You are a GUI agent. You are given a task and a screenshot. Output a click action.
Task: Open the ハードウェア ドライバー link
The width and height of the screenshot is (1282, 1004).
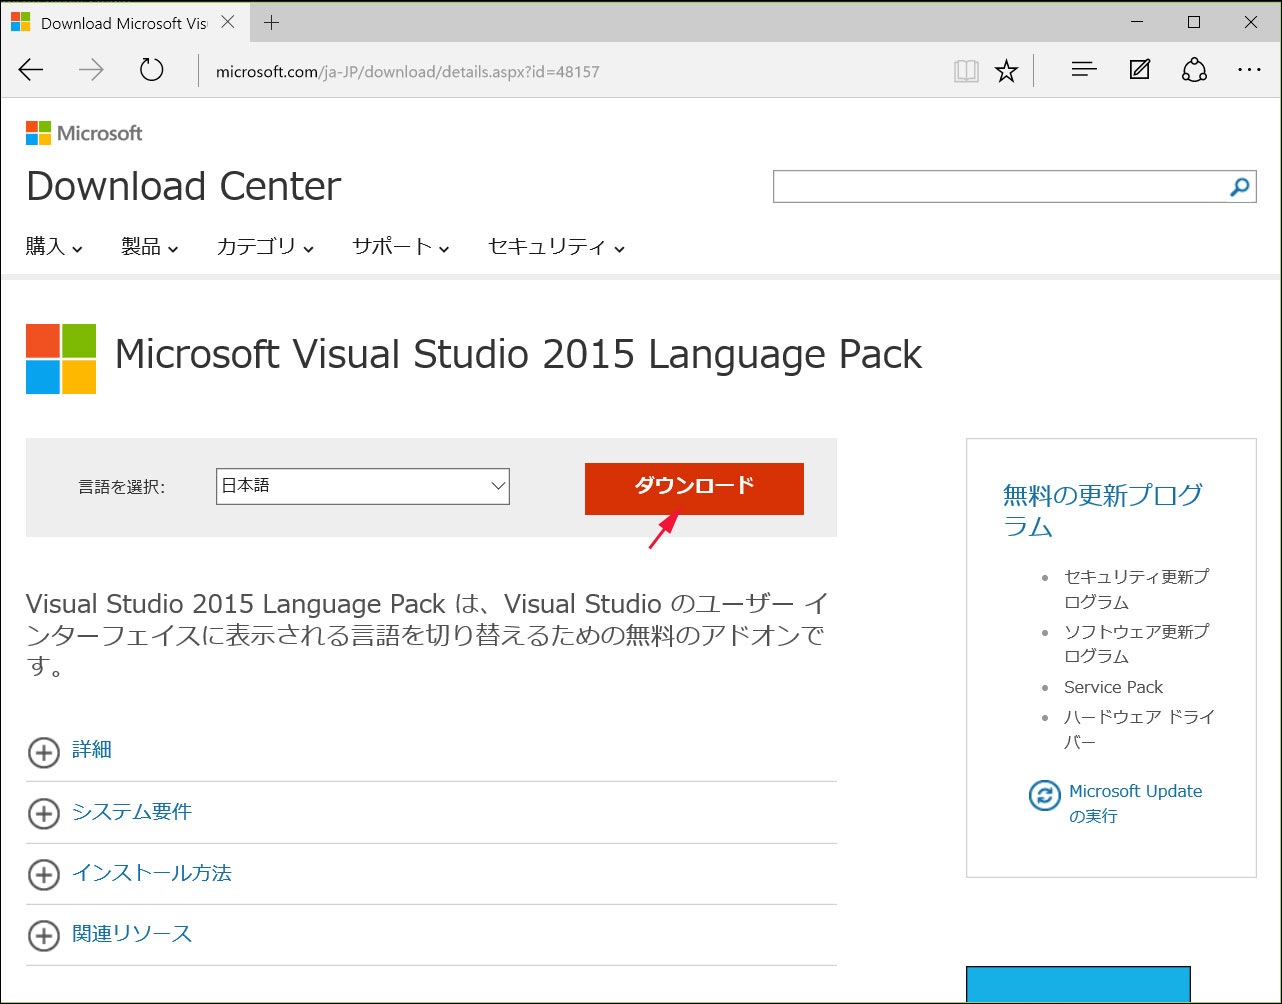point(1139,729)
